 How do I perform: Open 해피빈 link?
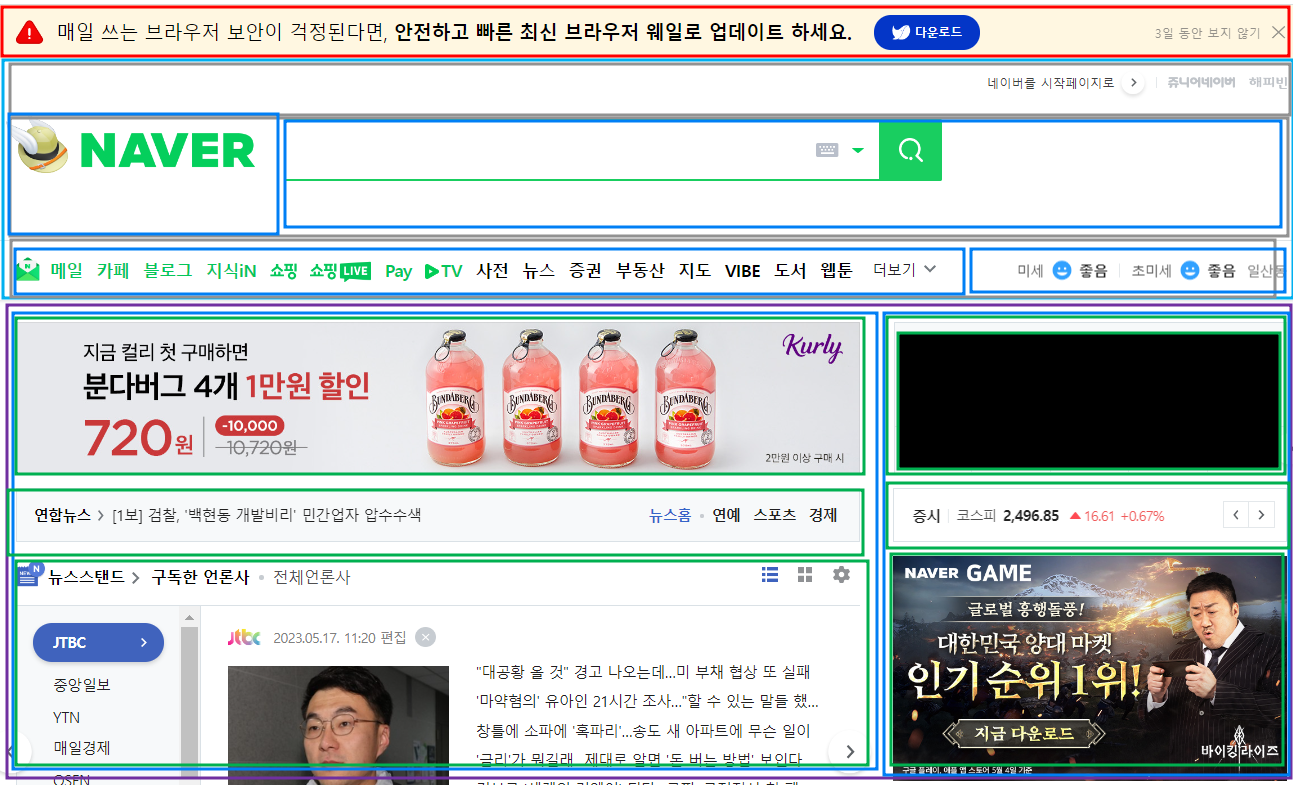click(x=1268, y=83)
